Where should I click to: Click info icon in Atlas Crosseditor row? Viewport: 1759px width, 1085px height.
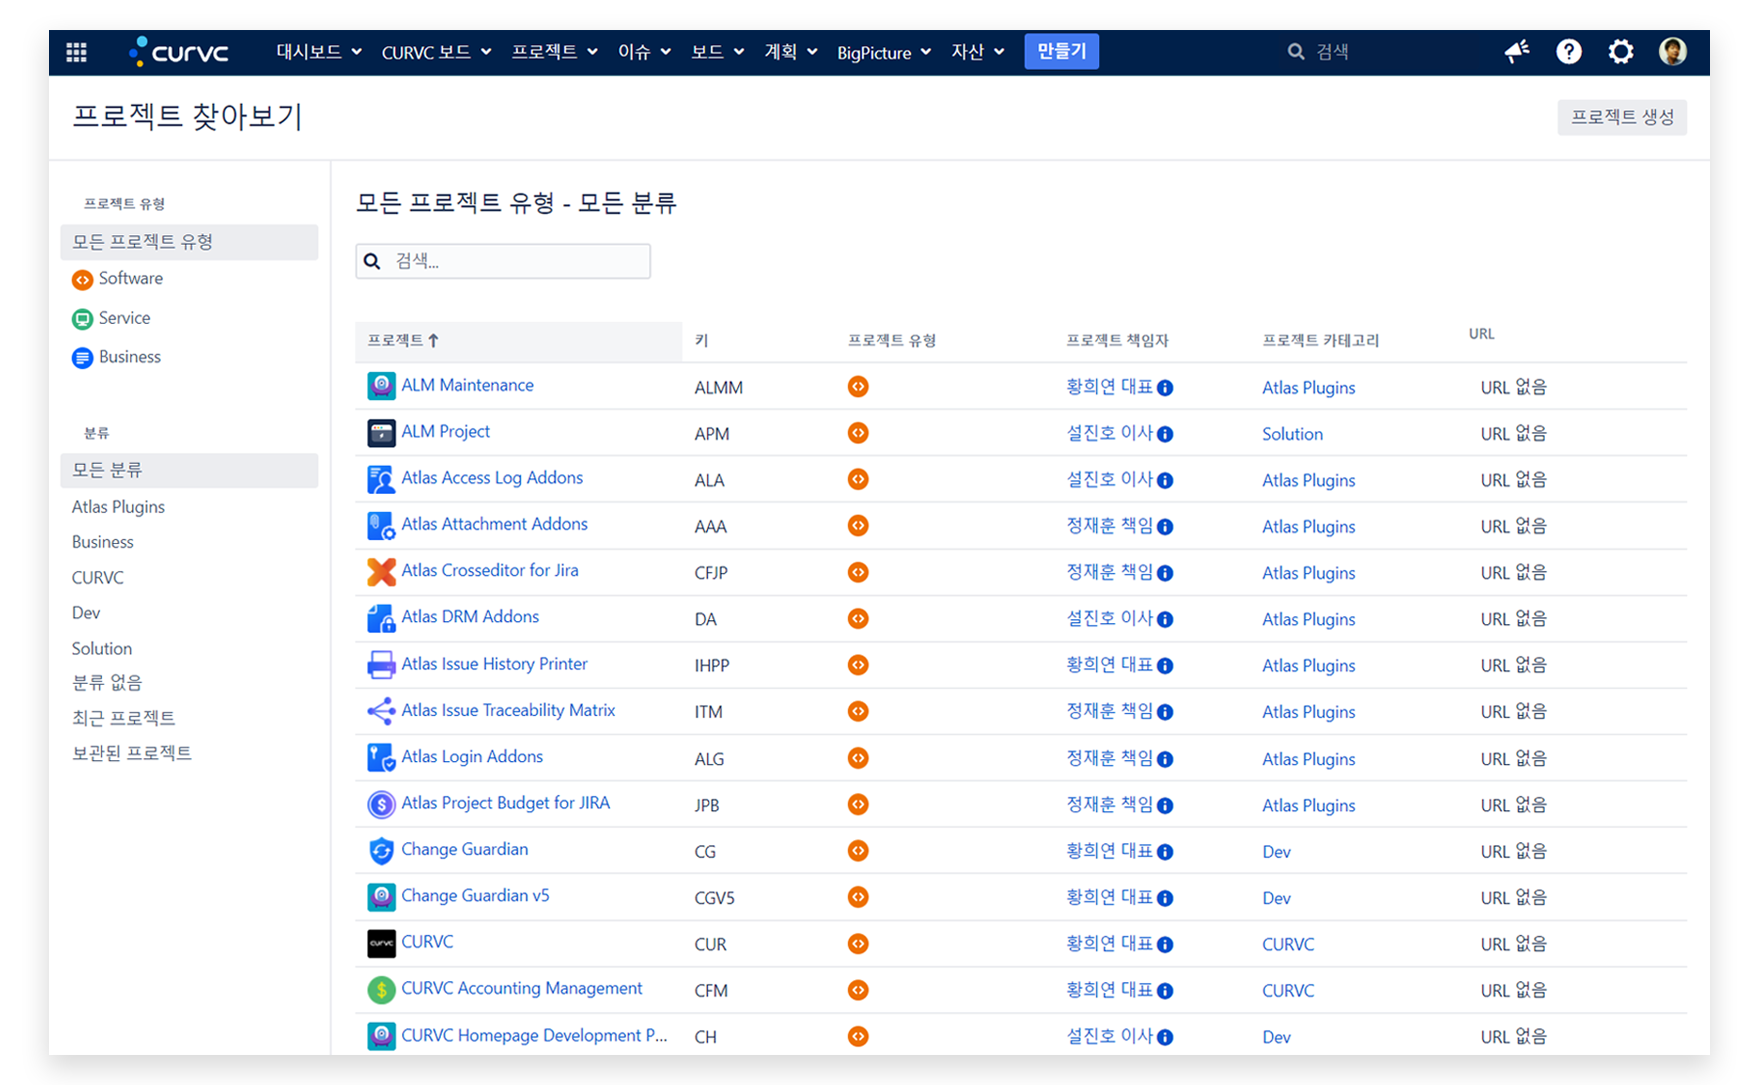[1165, 573]
